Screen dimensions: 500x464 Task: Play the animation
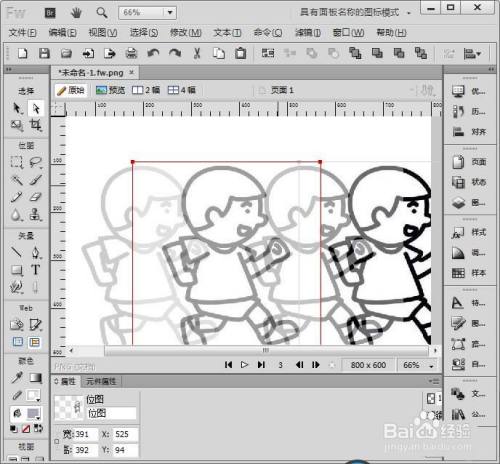coord(244,365)
